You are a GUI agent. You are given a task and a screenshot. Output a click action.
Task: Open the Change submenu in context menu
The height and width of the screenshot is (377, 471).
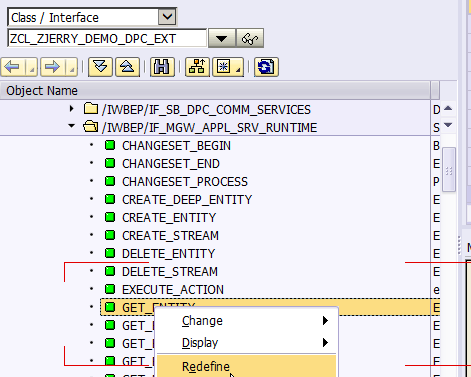tap(247, 321)
